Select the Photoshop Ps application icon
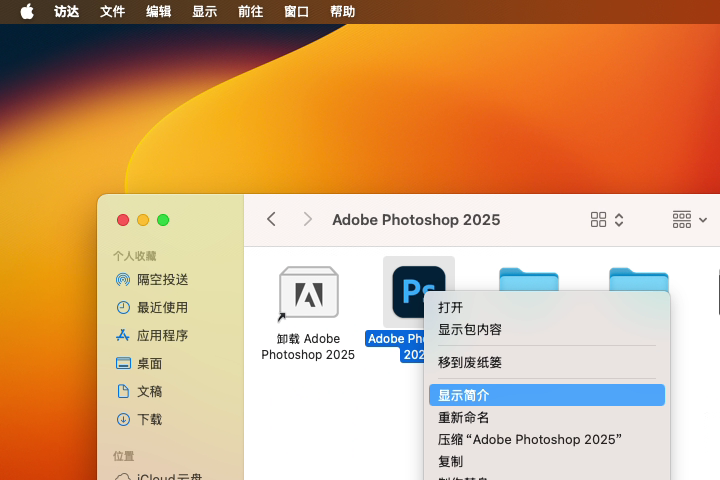The width and height of the screenshot is (720, 480). (419, 292)
